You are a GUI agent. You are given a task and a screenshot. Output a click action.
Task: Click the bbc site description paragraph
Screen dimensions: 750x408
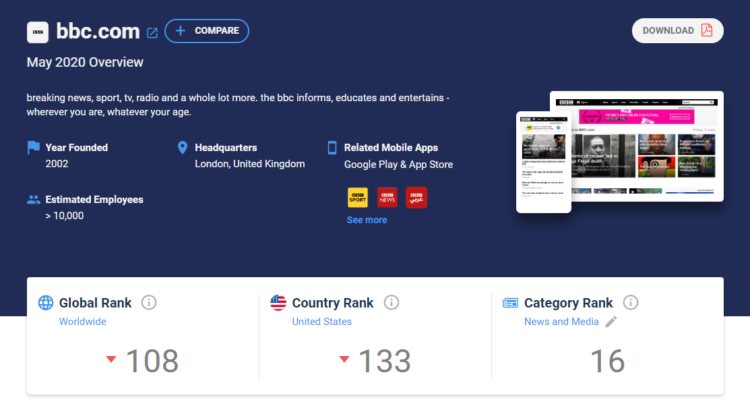click(238, 105)
